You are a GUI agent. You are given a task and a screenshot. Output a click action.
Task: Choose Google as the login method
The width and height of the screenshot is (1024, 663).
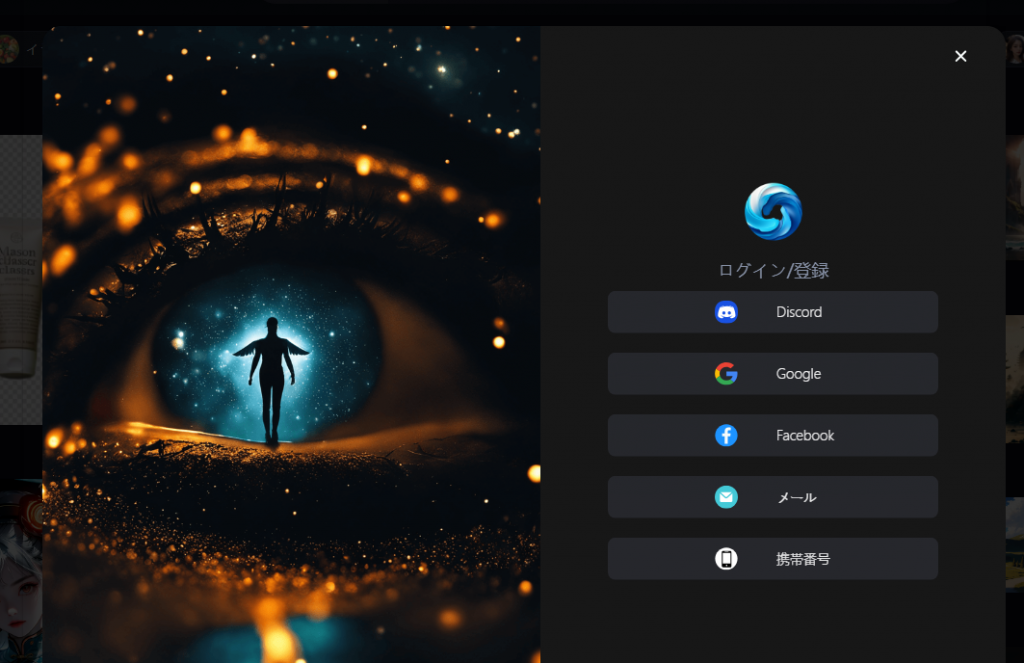pyautogui.click(x=773, y=374)
